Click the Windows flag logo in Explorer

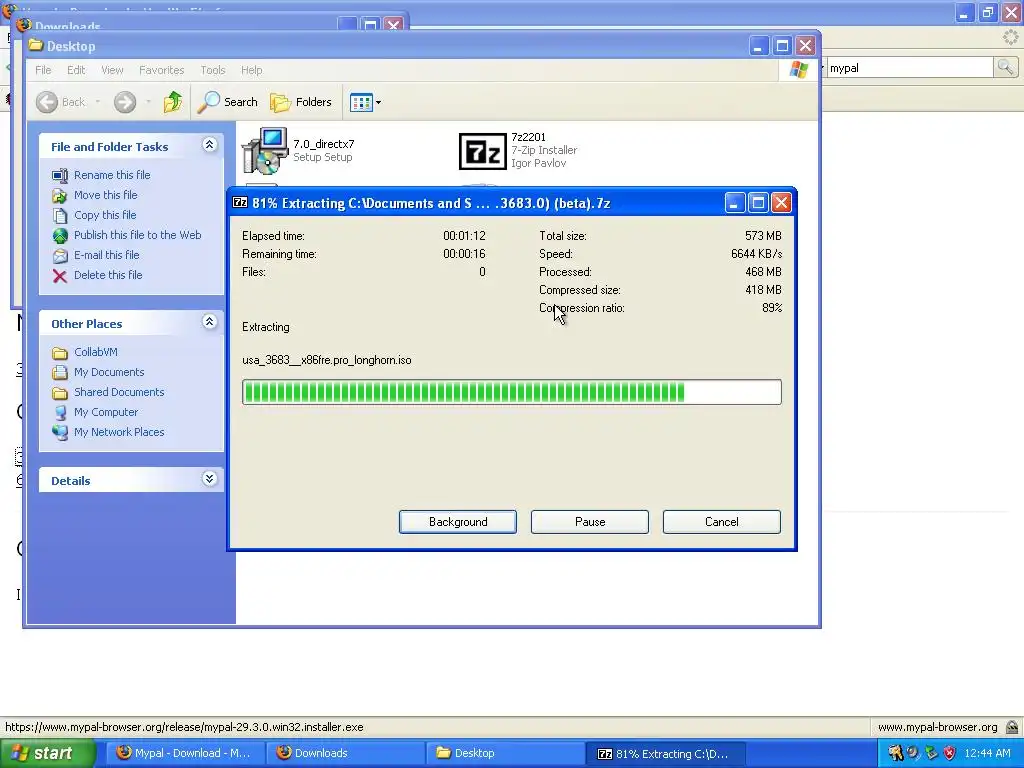click(798, 69)
